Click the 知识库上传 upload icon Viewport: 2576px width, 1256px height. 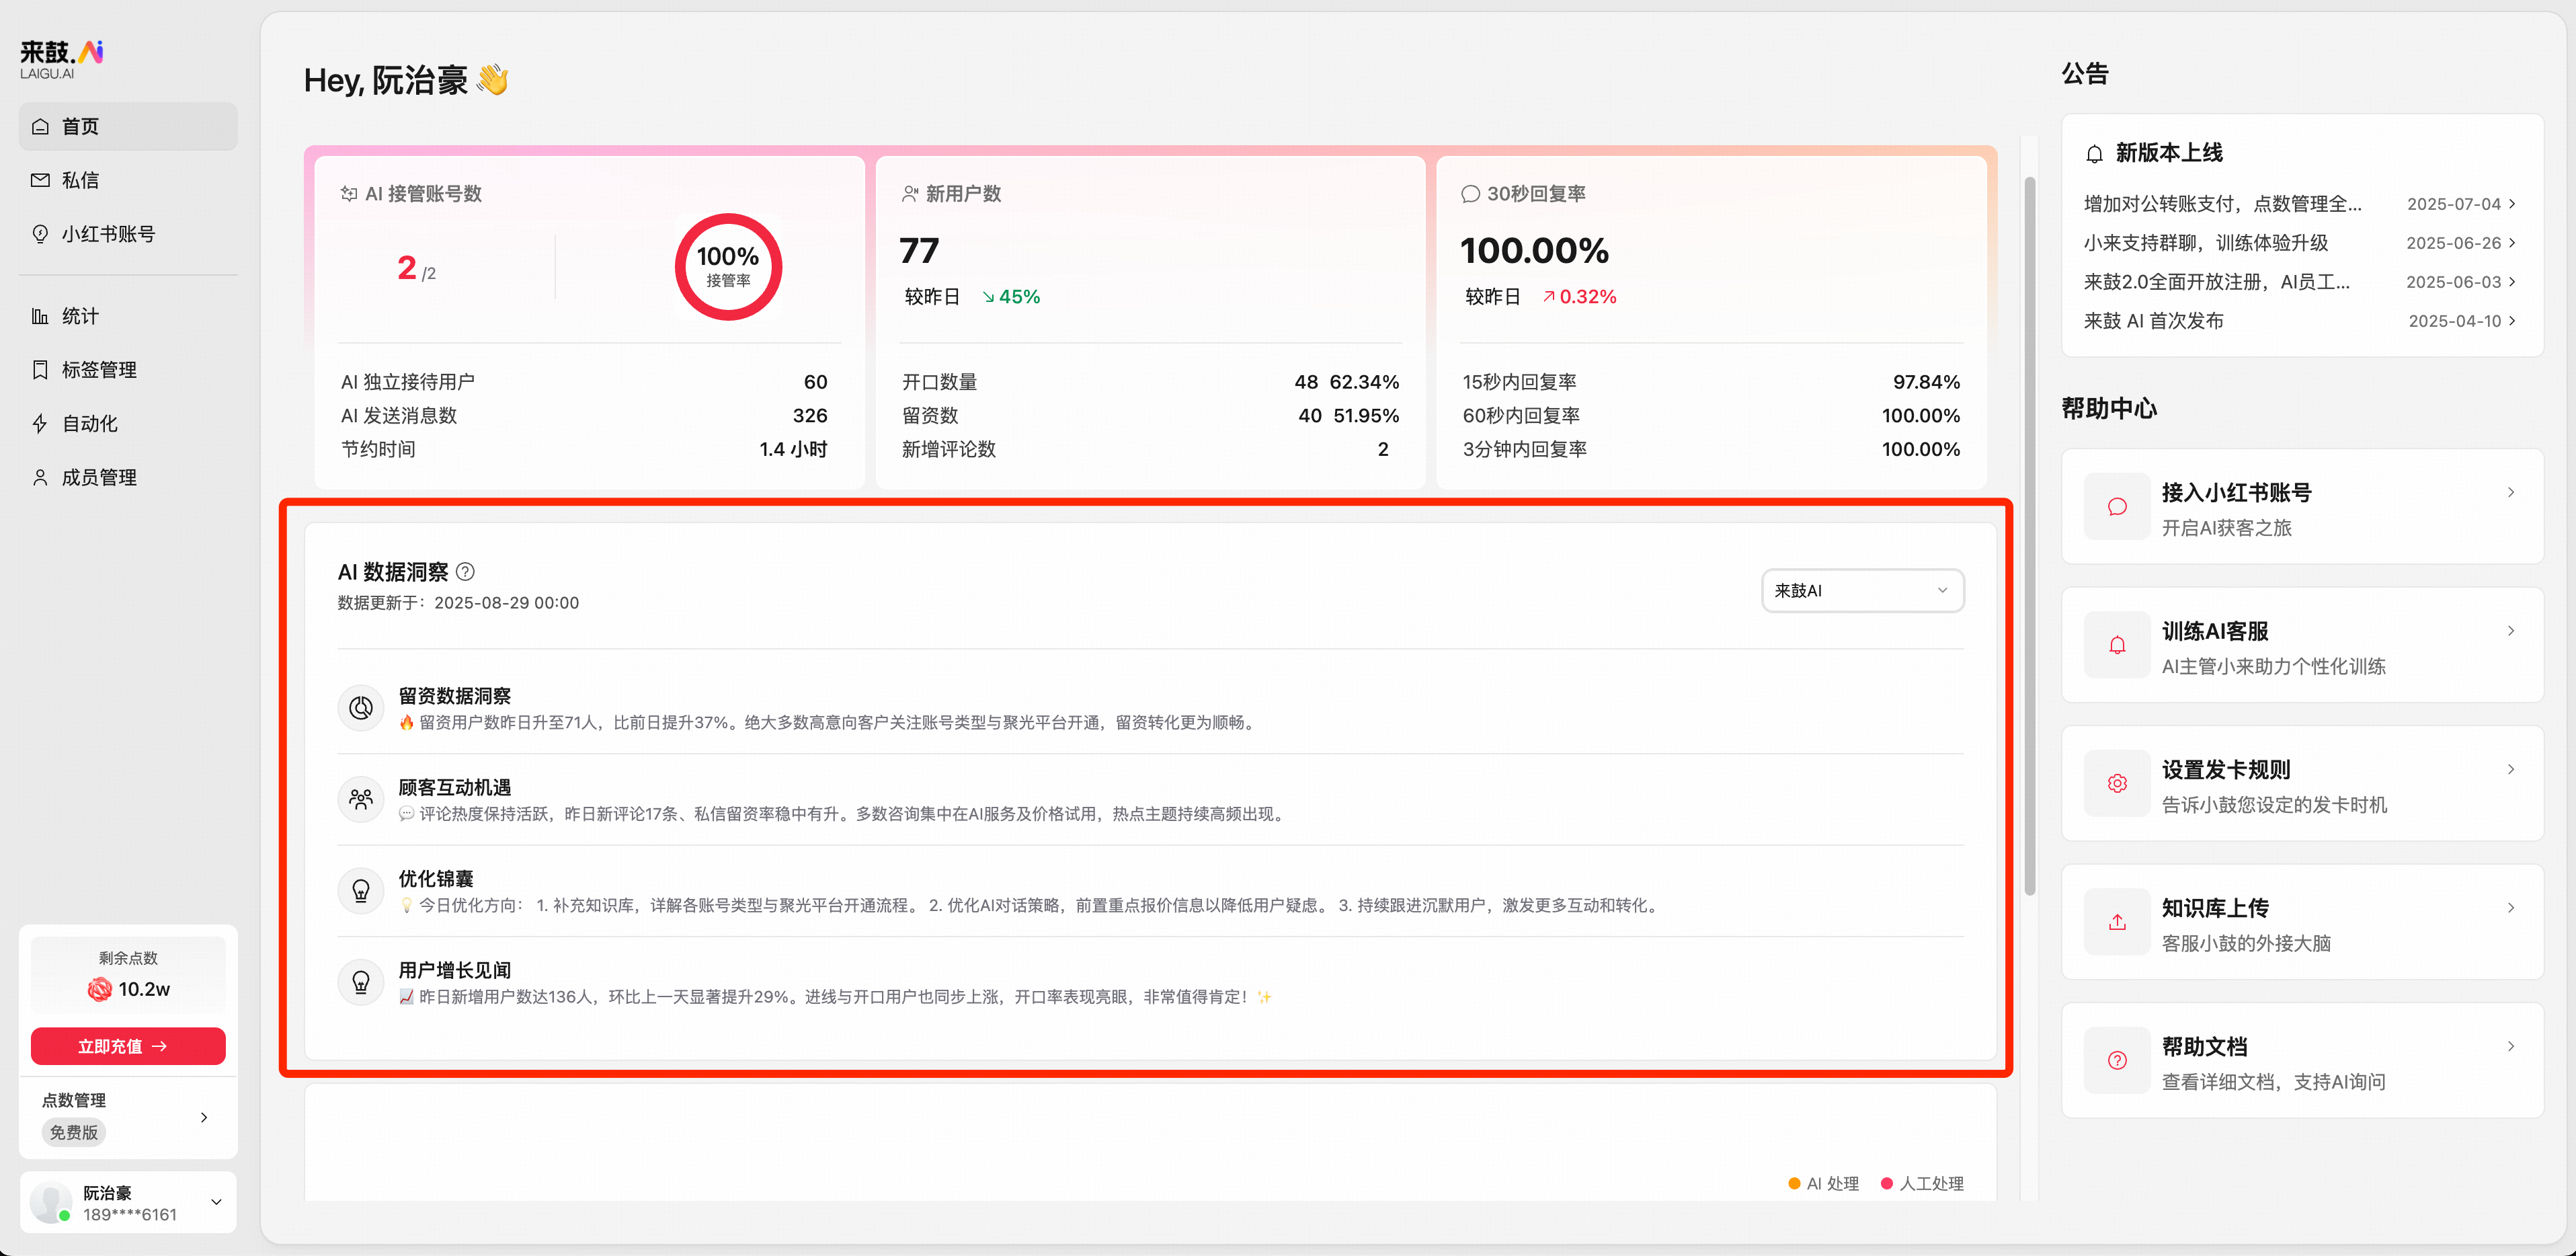pyautogui.click(x=2117, y=922)
